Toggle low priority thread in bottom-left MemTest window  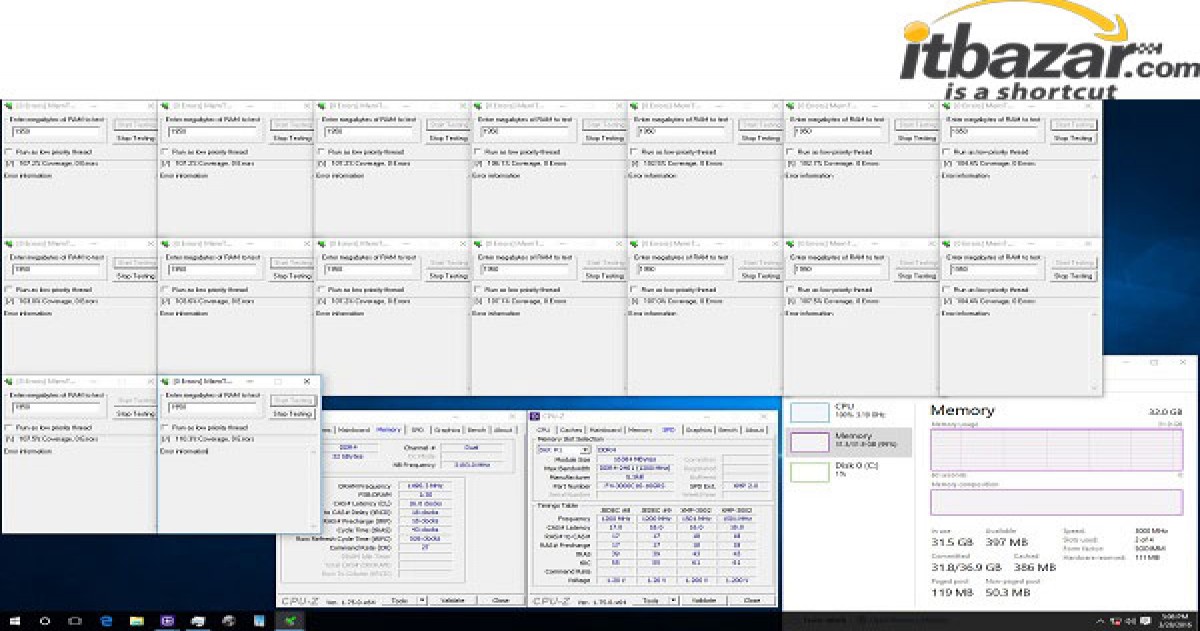8,427
